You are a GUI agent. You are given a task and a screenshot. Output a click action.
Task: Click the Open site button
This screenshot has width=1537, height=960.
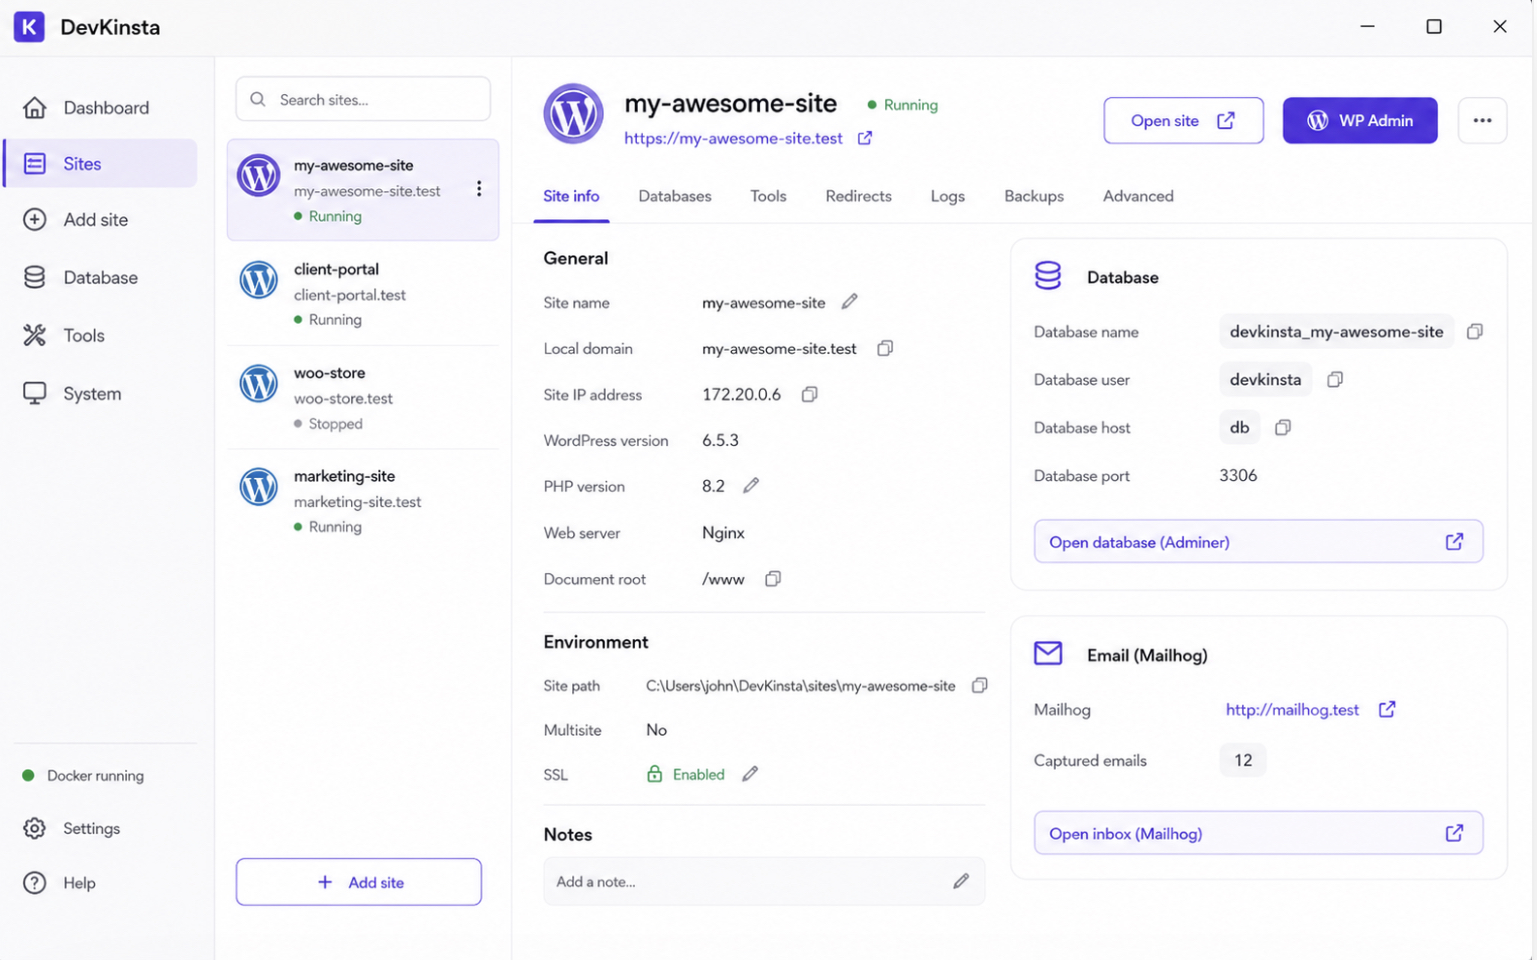[1183, 120]
